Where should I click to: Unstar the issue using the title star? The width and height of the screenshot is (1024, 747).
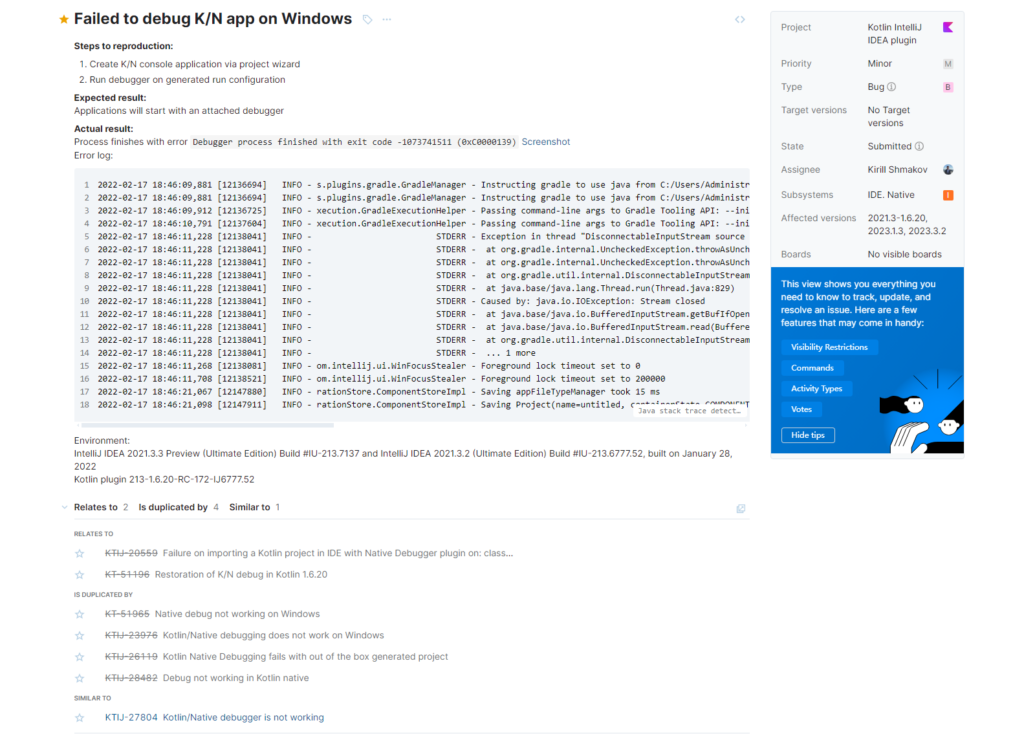pos(64,19)
